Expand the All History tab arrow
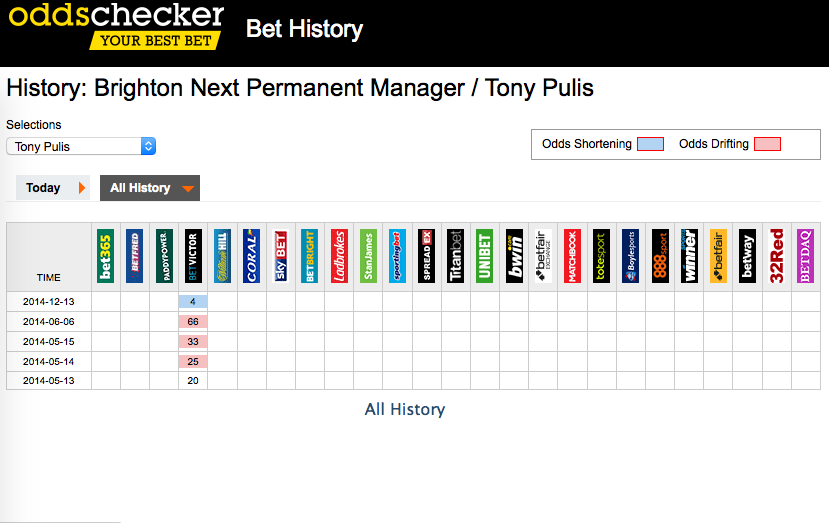The image size is (829, 523). pos(188,188)
